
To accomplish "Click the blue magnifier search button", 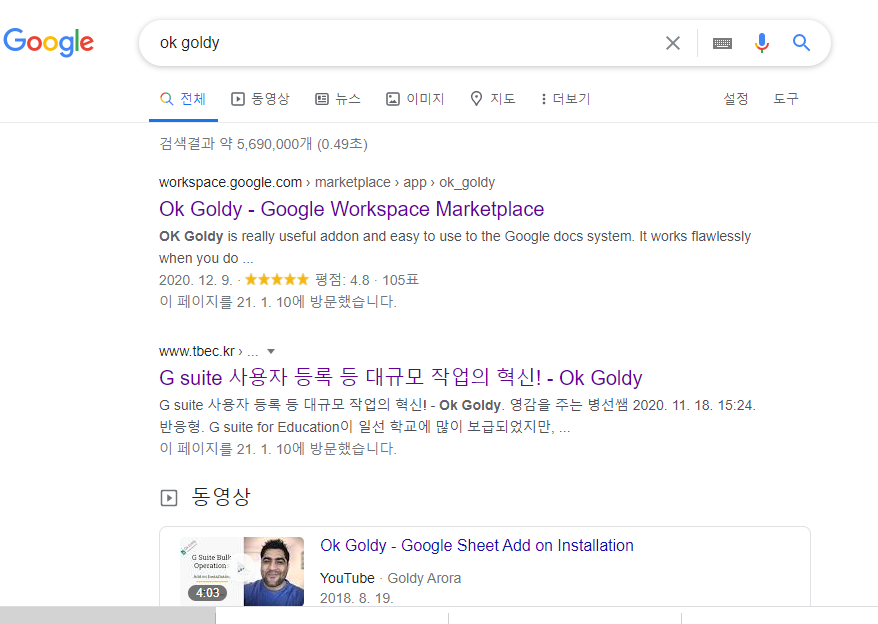I will point(801,43).
